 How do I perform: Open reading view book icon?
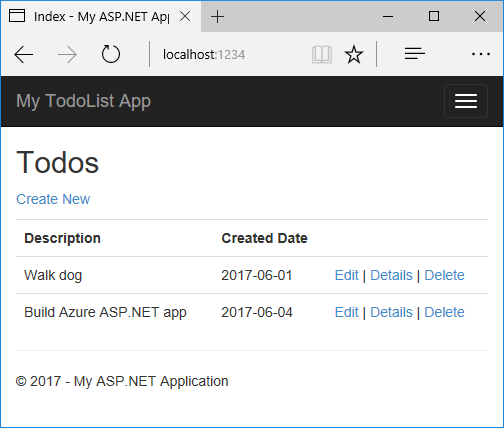point(322,54)
